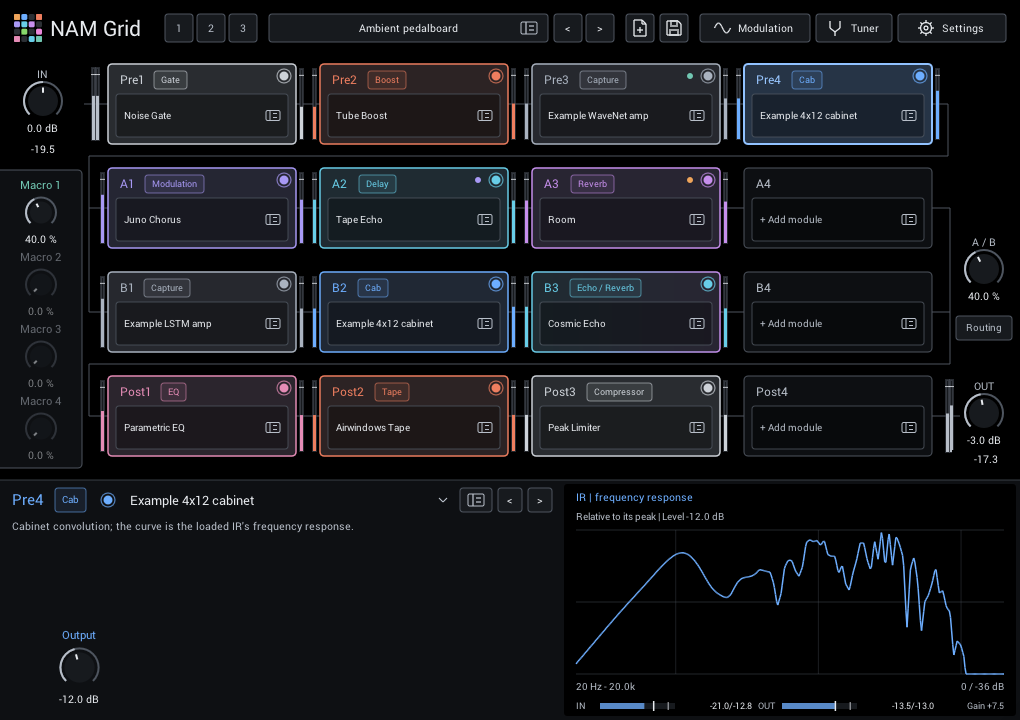Go to previous preset with top arrow
The height and width of the screenshot is (720, 1020).
(x=567, y=28)
